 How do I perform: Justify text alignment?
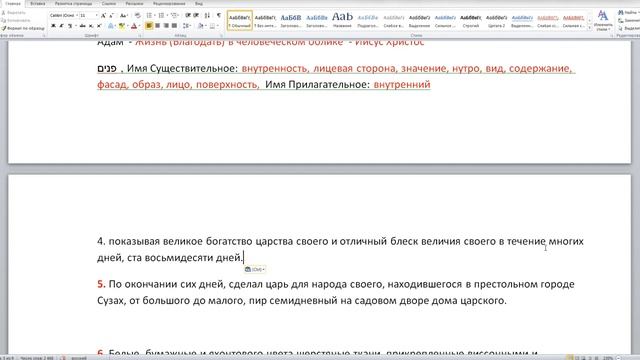[174, 26]
